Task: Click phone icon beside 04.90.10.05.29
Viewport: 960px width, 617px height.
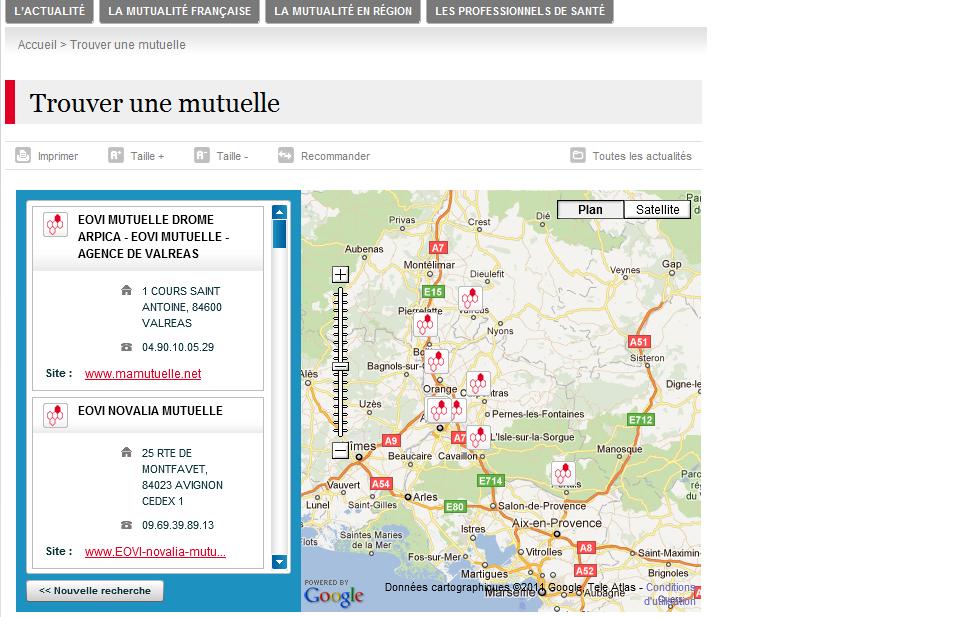Action: click(x=127, y=347)
